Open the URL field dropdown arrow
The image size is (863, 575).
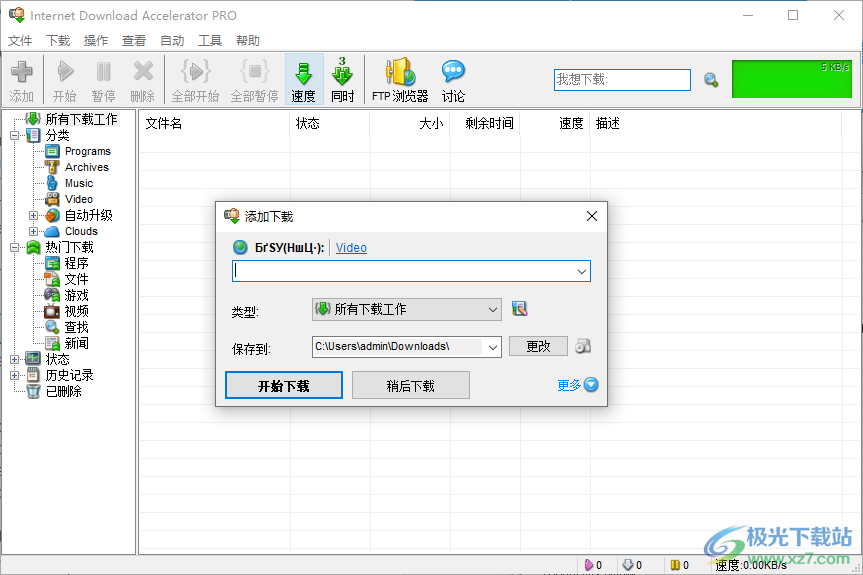582,271
